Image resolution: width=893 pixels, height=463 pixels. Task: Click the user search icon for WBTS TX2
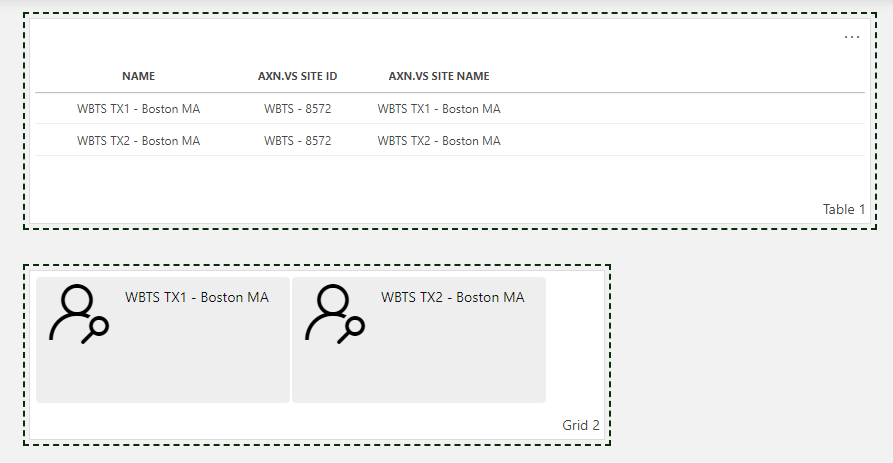pos(335,314)
